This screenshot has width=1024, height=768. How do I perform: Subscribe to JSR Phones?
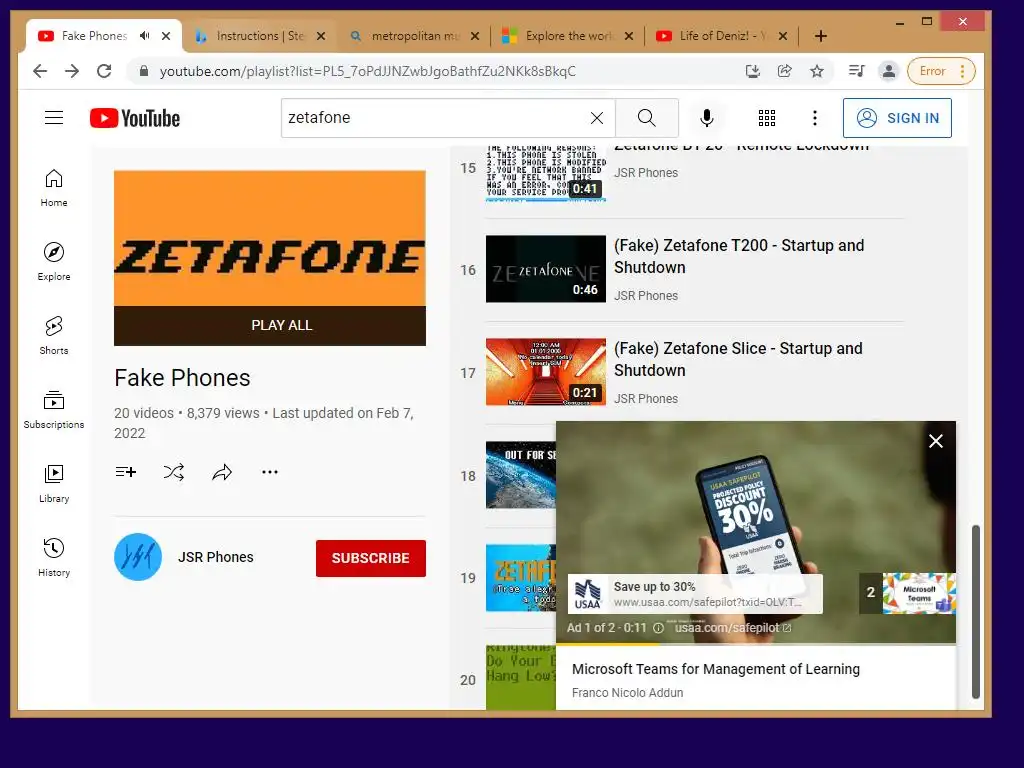[x=370, y=558]
